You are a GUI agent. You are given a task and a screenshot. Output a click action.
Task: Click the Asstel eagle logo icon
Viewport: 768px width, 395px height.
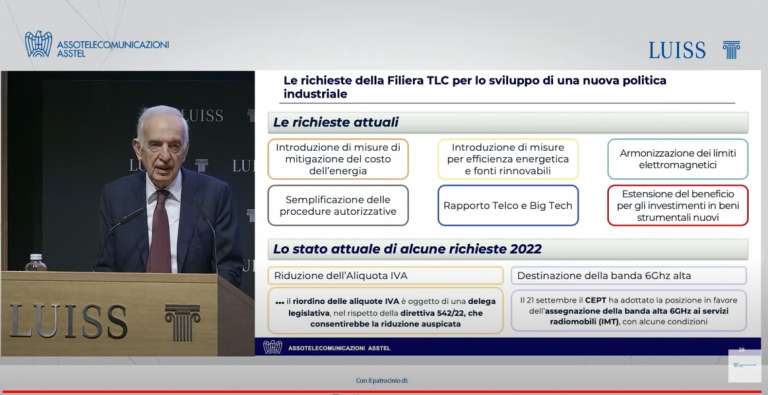[x=38, y=44]
